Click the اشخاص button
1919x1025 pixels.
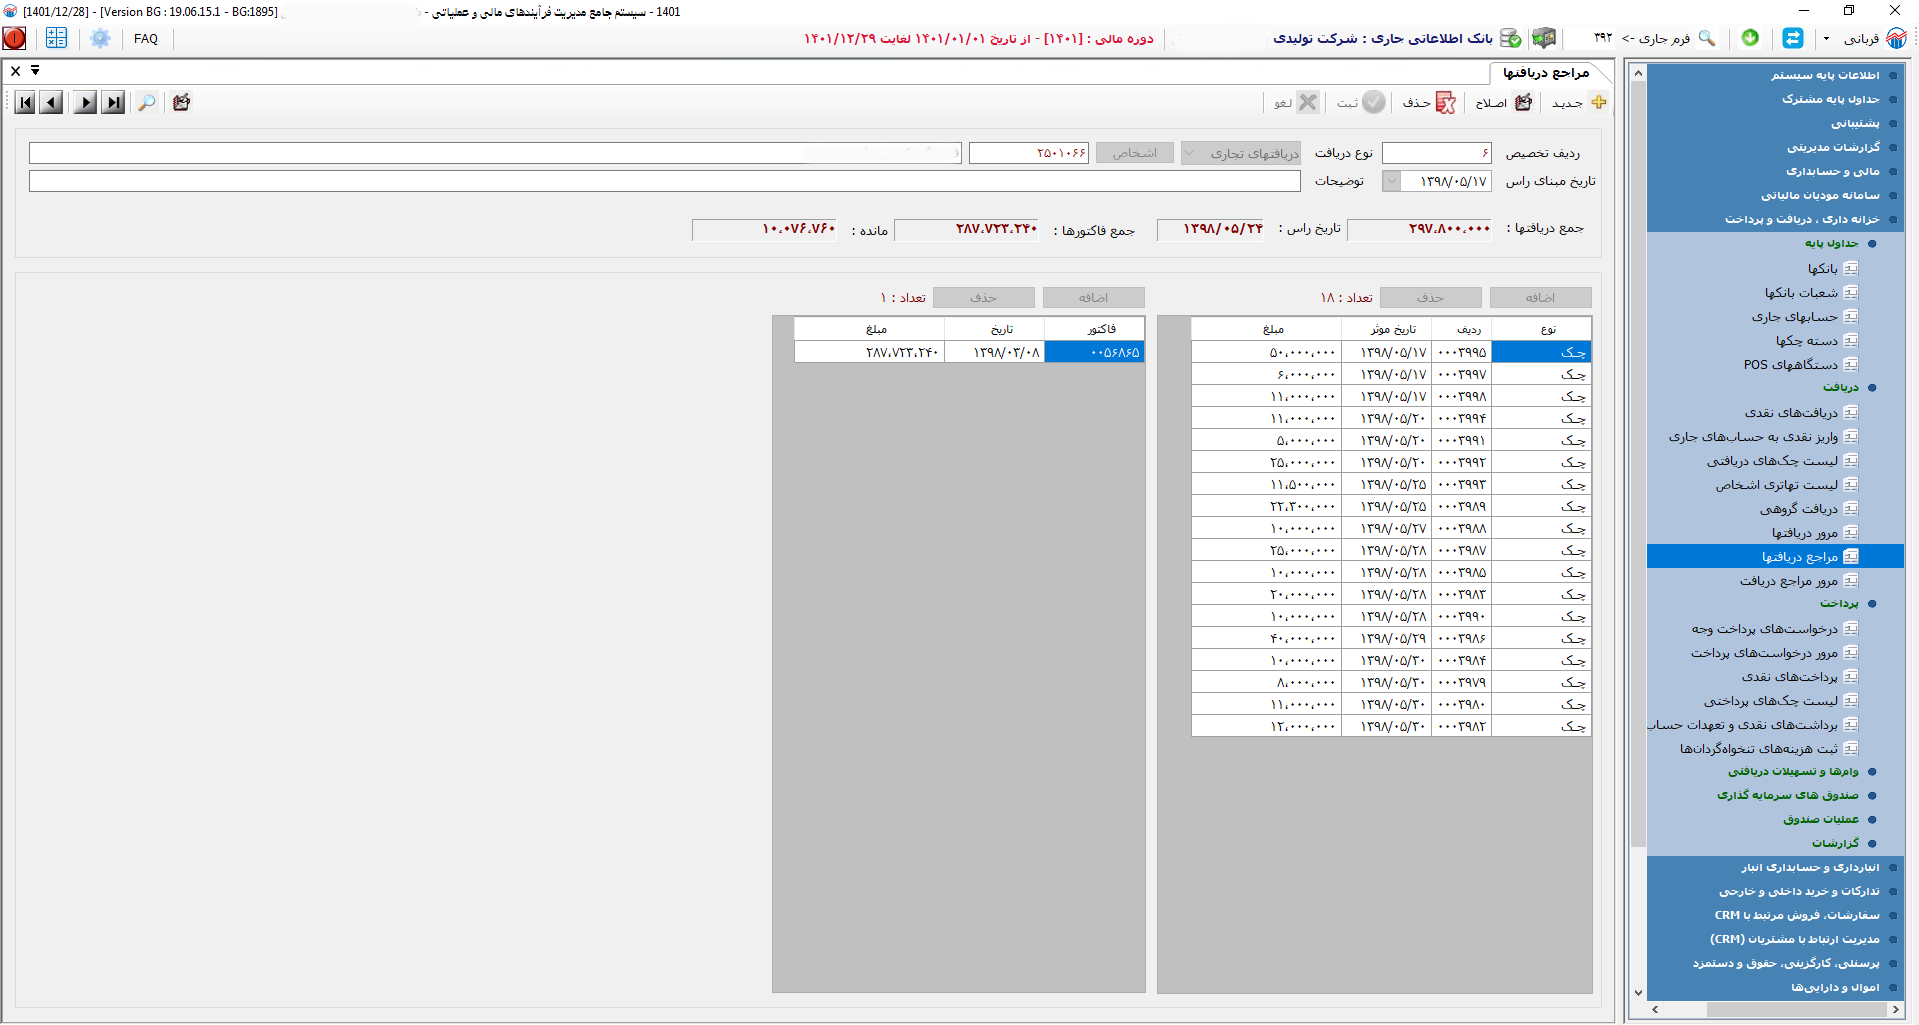(1135, 153)
